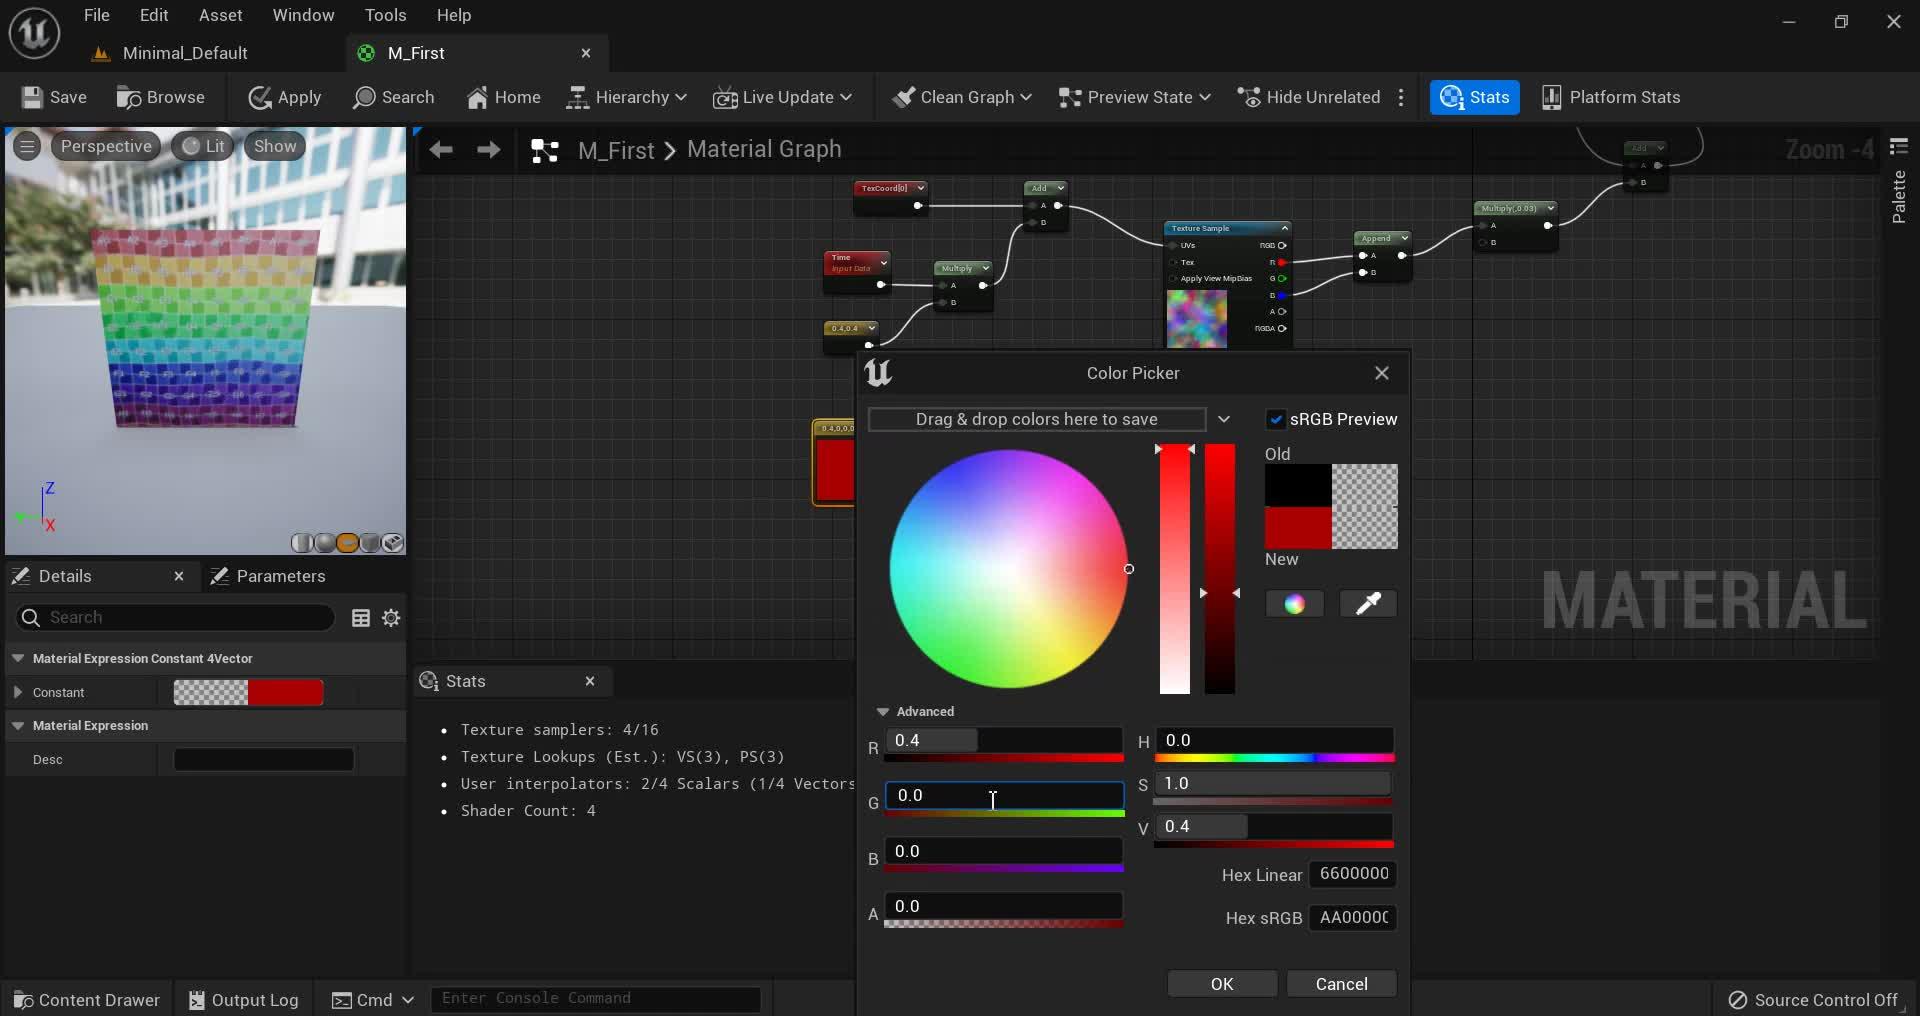Screen dimensions: 1920x1016
Task: Edit the Hex Linear value field
Action: point(1354,874)
